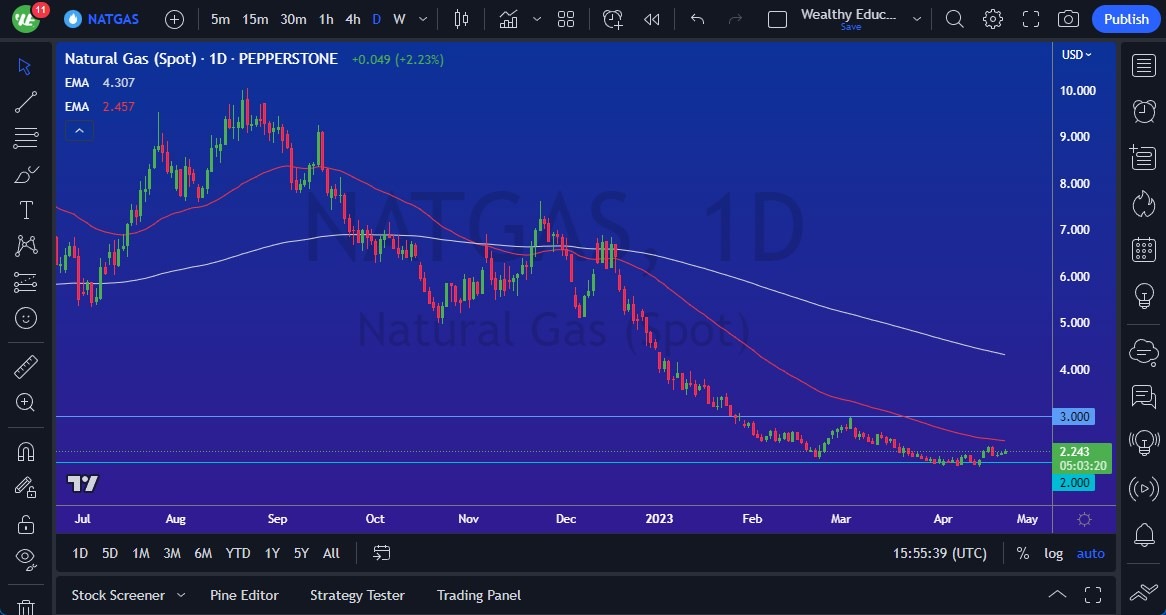
Task: Open the go to date calendar
Action: [381, 553]
